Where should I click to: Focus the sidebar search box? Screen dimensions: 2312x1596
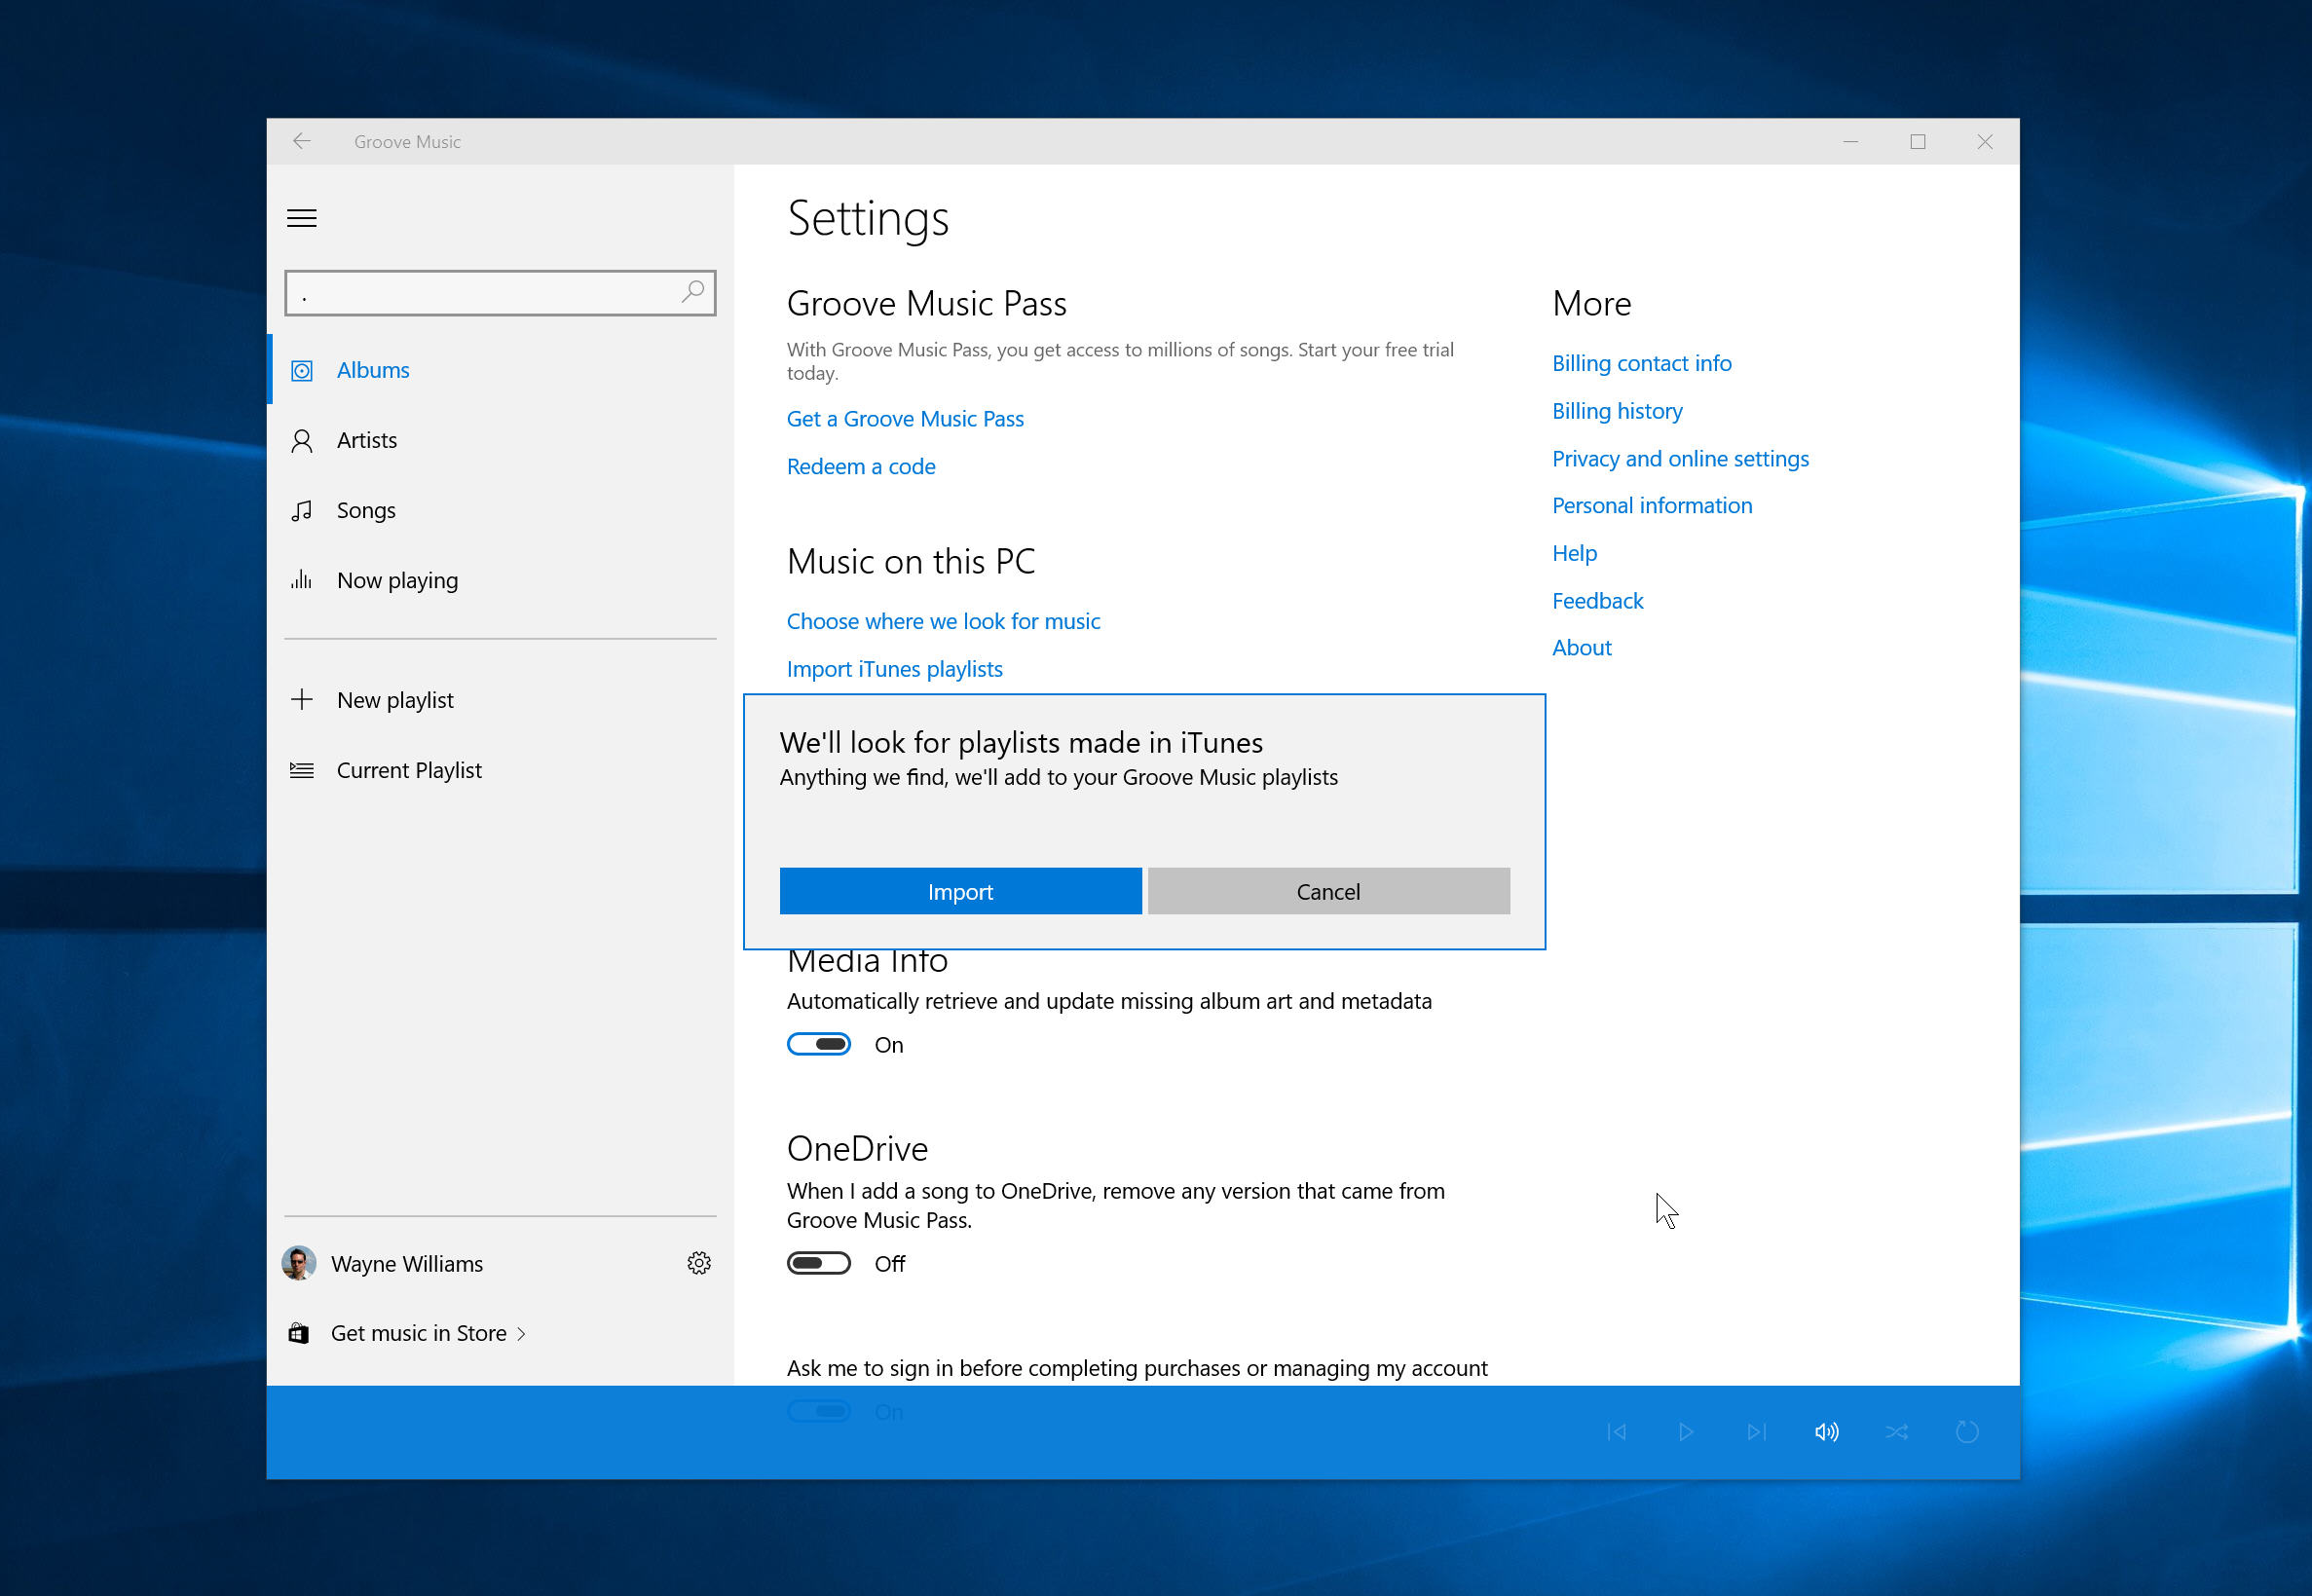pos(500,292)
